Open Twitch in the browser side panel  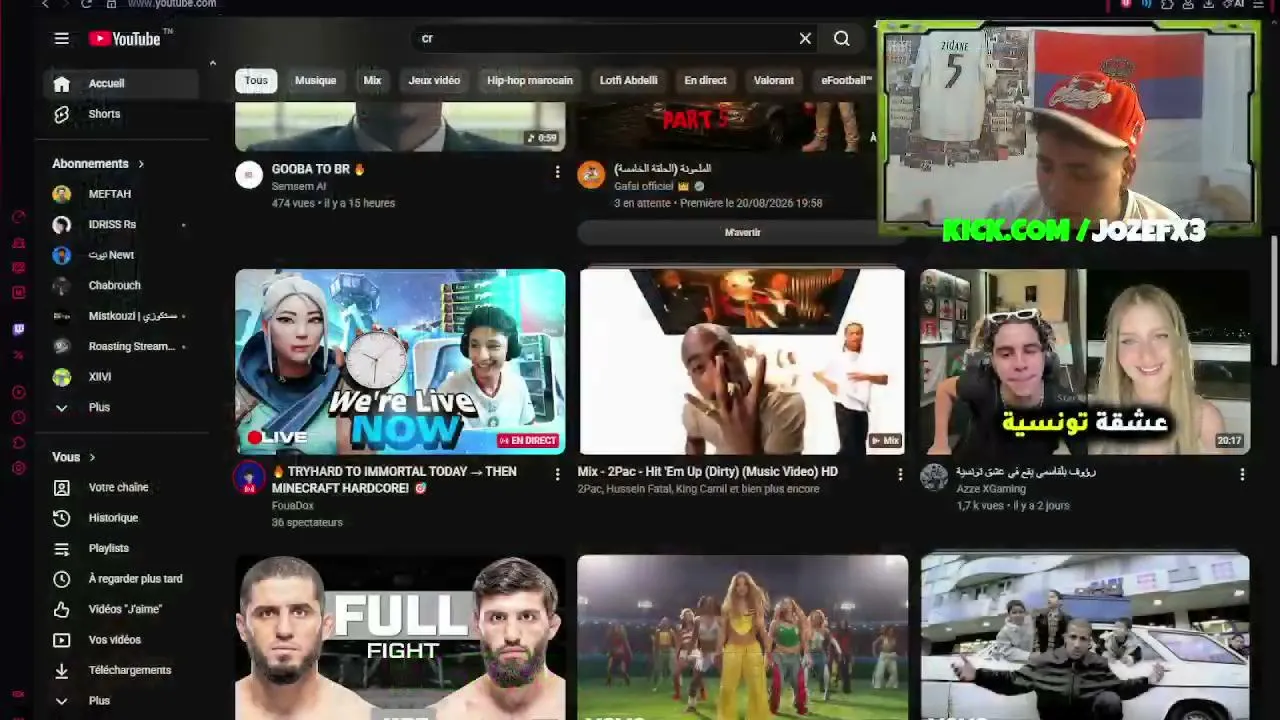[18, 329]
